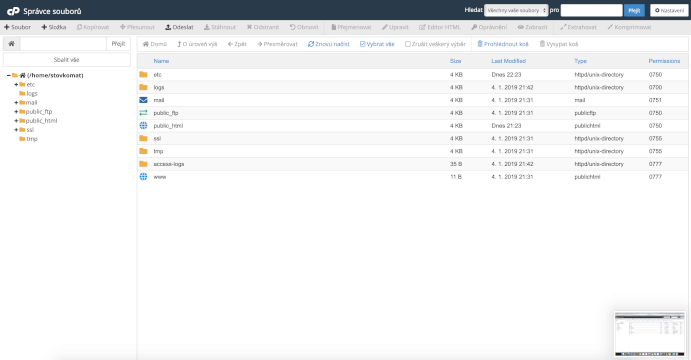Image resolution: width=691 pixels, height=360 pixels.
Task: Click the blue Přejít search button
Action: coord(634,10)
